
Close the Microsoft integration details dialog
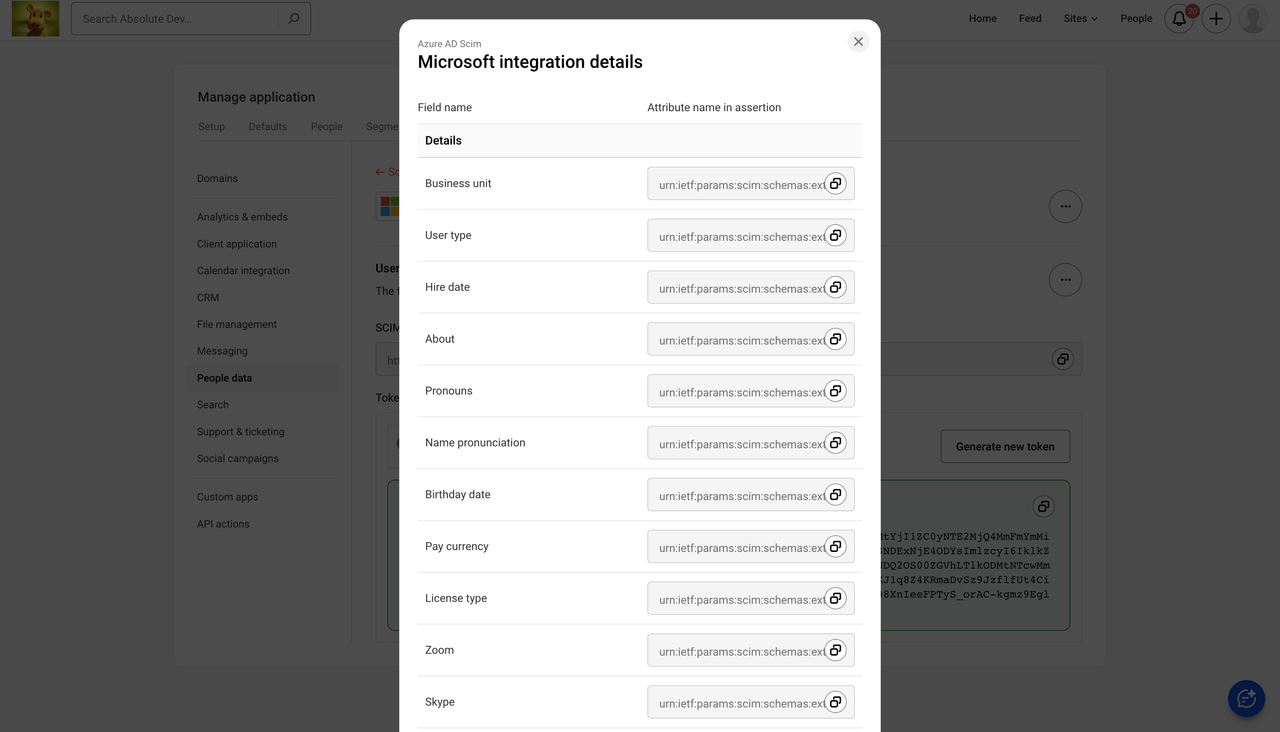858,41
